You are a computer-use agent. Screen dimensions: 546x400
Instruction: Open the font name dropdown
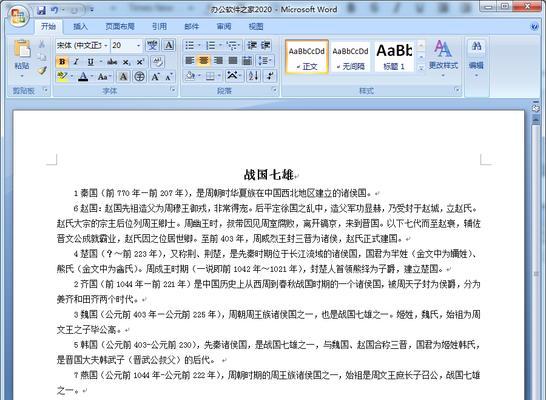coord(83,45)
